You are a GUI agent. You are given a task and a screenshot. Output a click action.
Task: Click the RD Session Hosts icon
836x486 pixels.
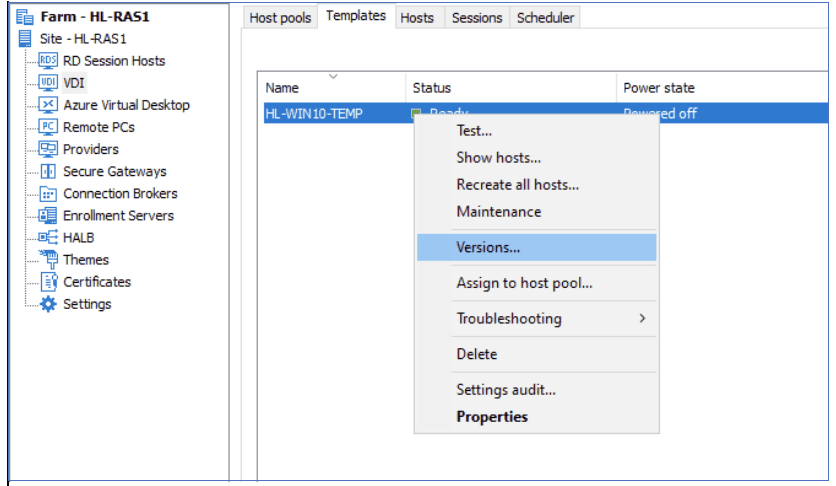pos(48,61)
